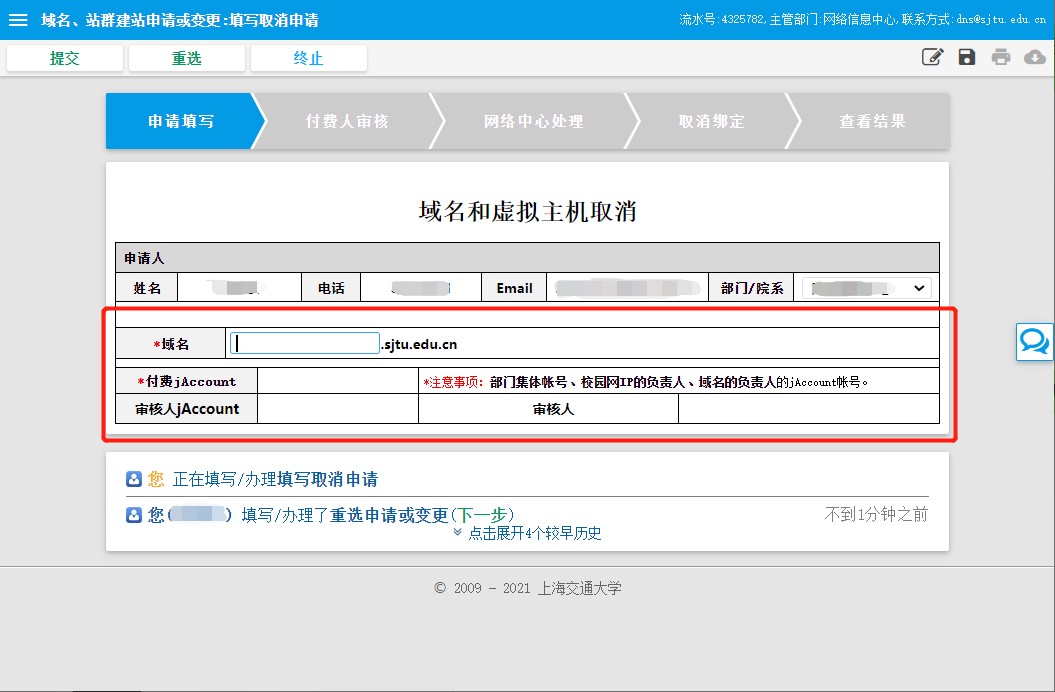Open the chat bubble widget
This screenshot has height=692, width=1055.
(x=1034, y=342)
